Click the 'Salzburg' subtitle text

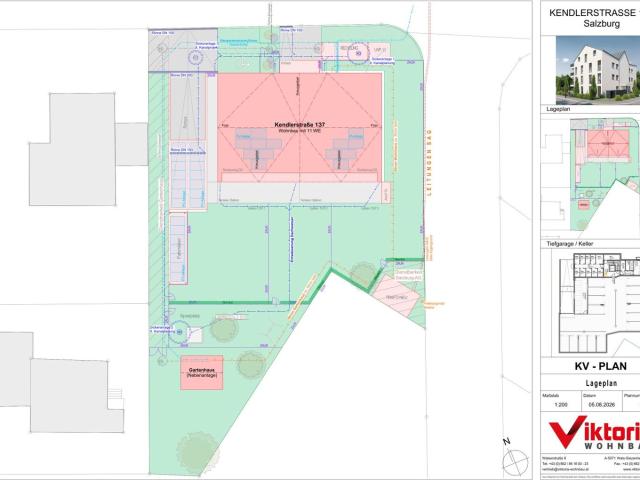(x=601, y=24)
